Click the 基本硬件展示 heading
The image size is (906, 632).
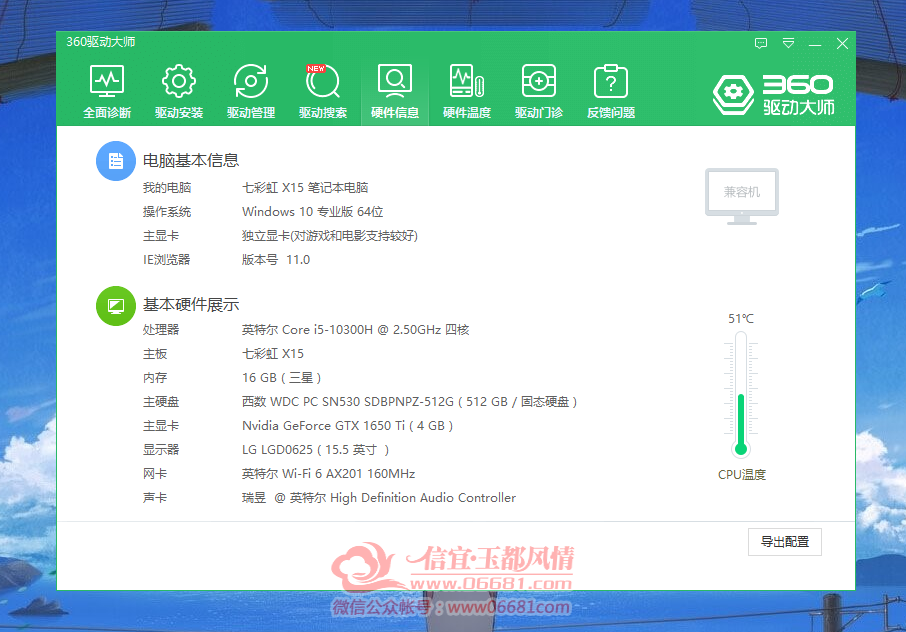coord(191,305)
